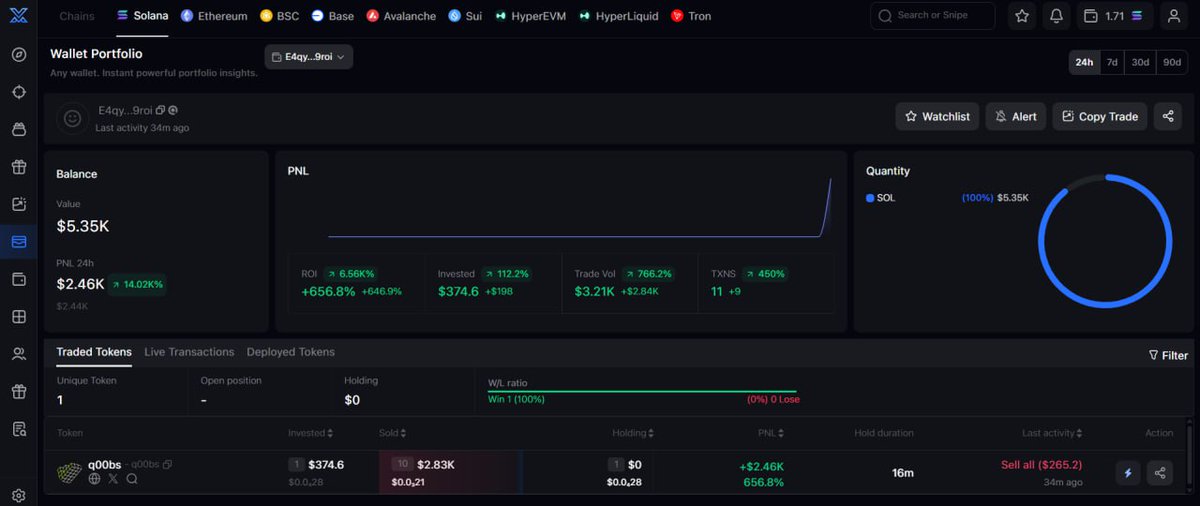The width and height of the screenshot is (1200, 506).
Task: Add wallet to Watchlist
Action: (x=937, y=116)
